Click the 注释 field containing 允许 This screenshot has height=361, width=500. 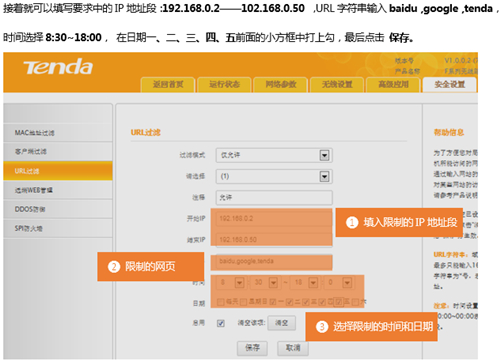[x=274, y=197]
